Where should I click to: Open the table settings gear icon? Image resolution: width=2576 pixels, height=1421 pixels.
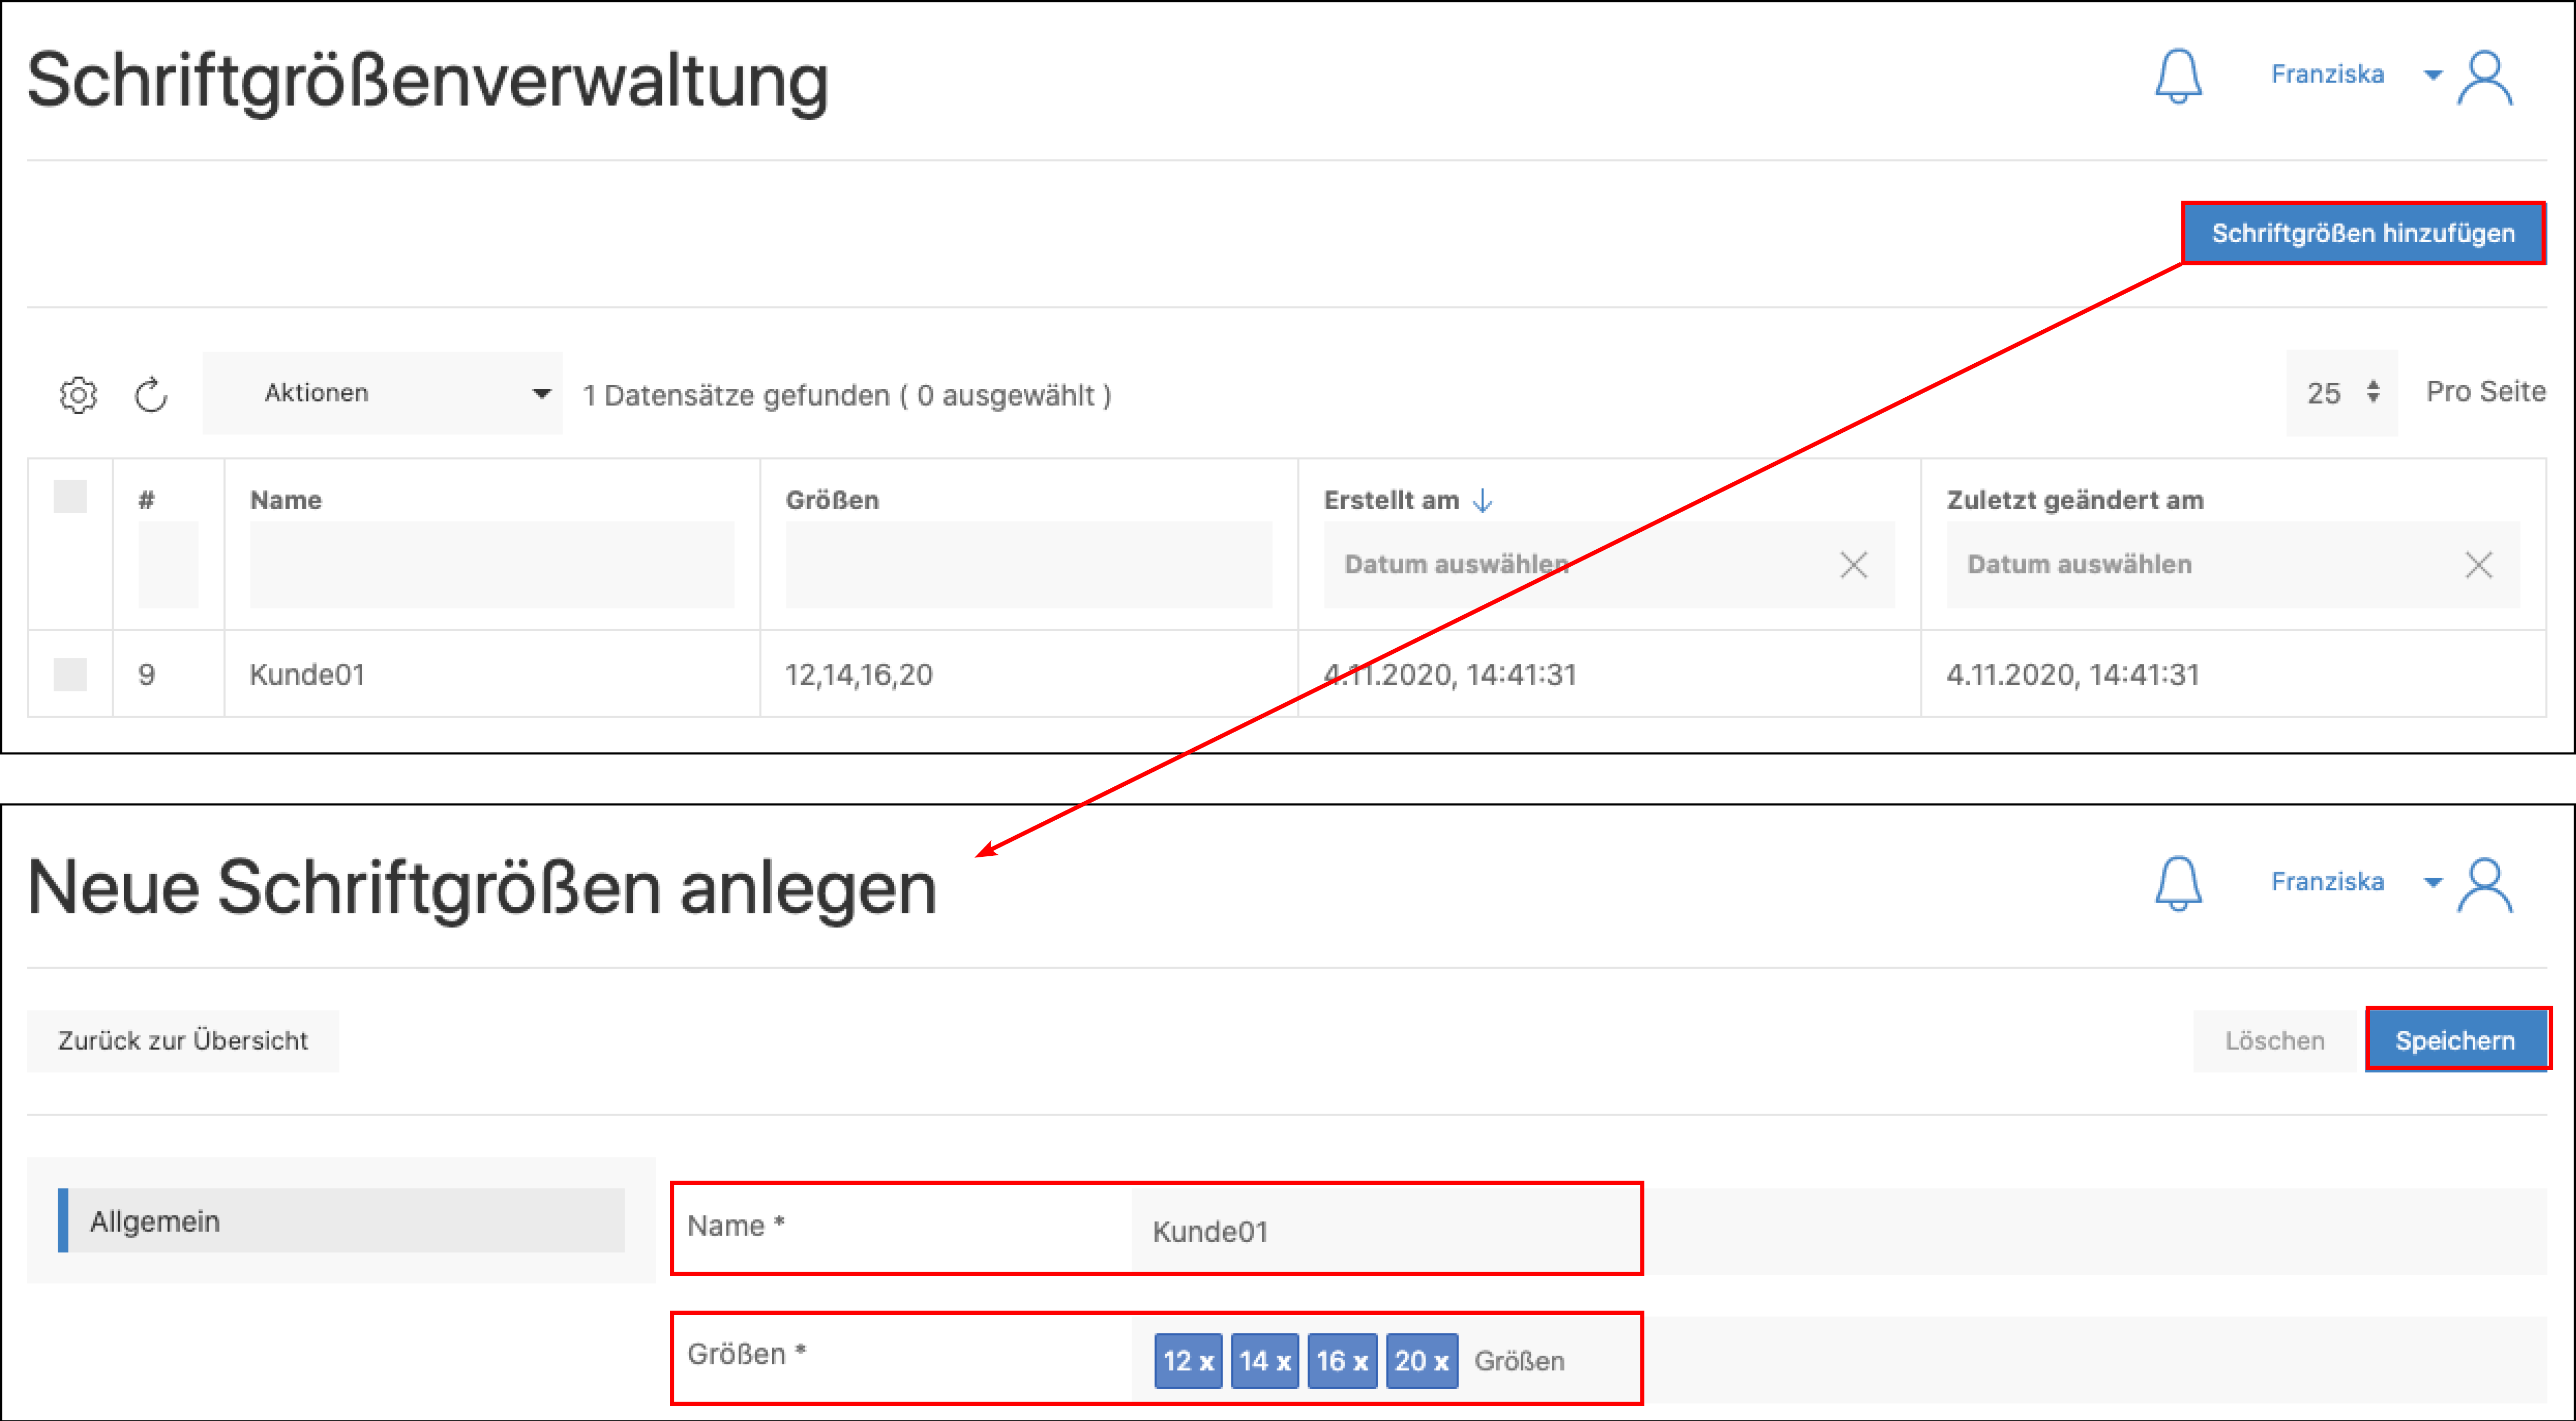click(78, 394)
